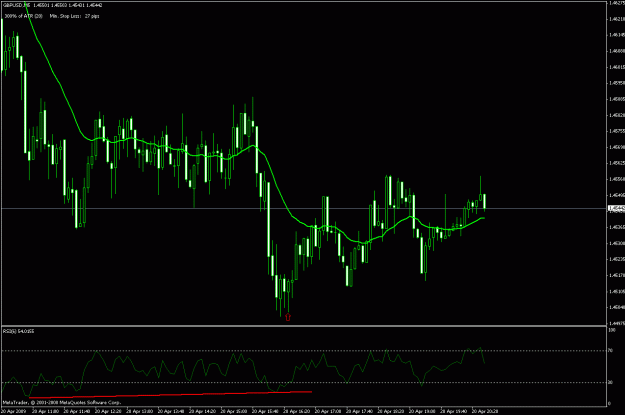Click the '20 Apr 15:00' time axis label
The height and width of the screenshot is (415, 625).
pos(233,411)
